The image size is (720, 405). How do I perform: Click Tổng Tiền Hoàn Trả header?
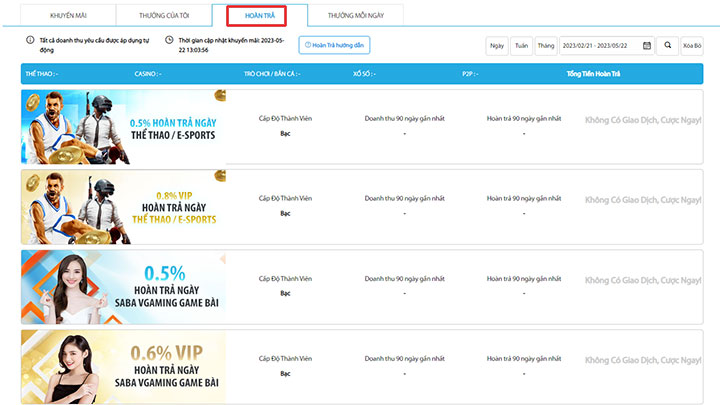pyautogui.click(x=593, y=74)
